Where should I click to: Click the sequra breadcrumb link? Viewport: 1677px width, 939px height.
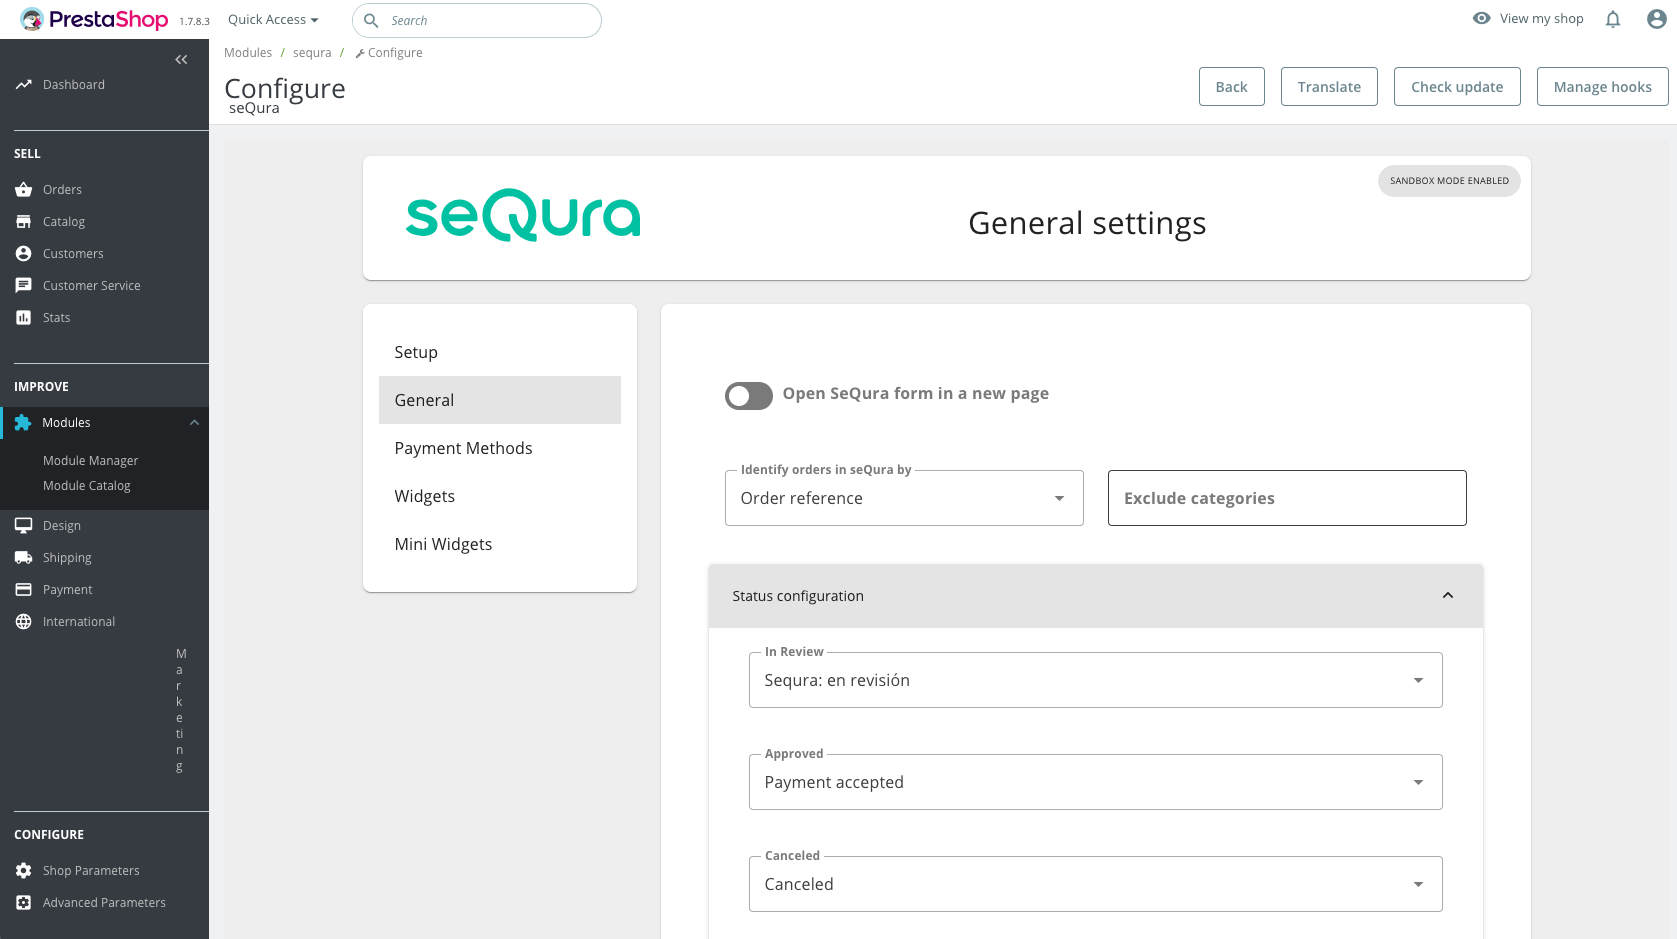312,53
